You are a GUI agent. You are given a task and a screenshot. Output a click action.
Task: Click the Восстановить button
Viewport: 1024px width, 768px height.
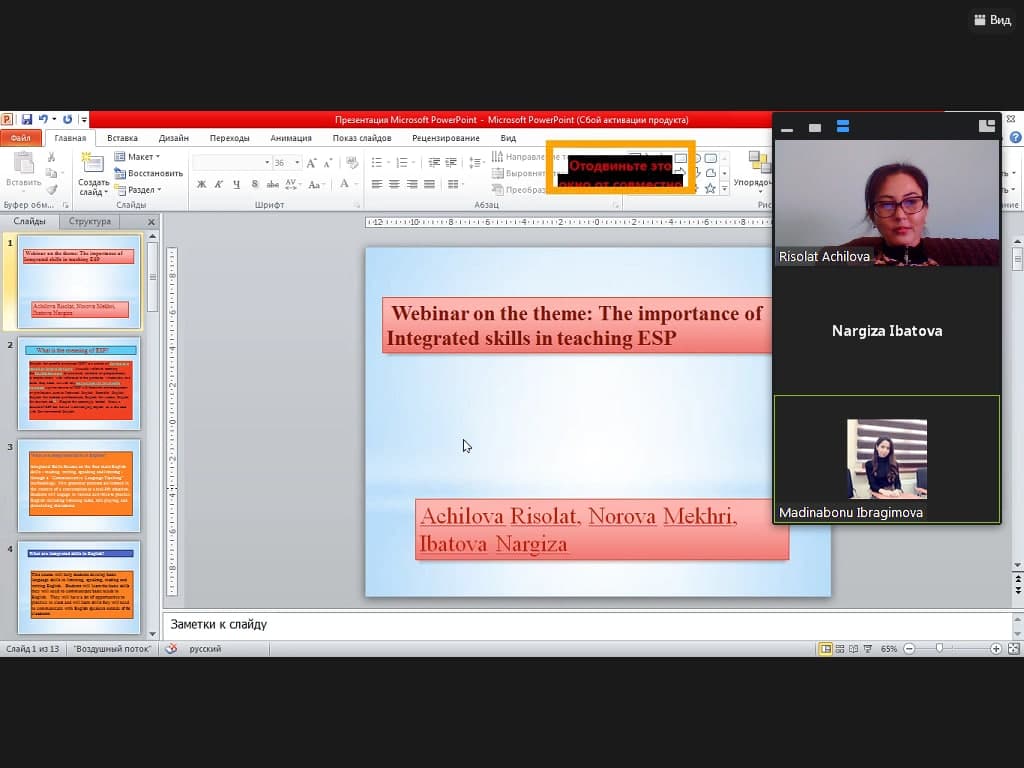click(148, 173)
